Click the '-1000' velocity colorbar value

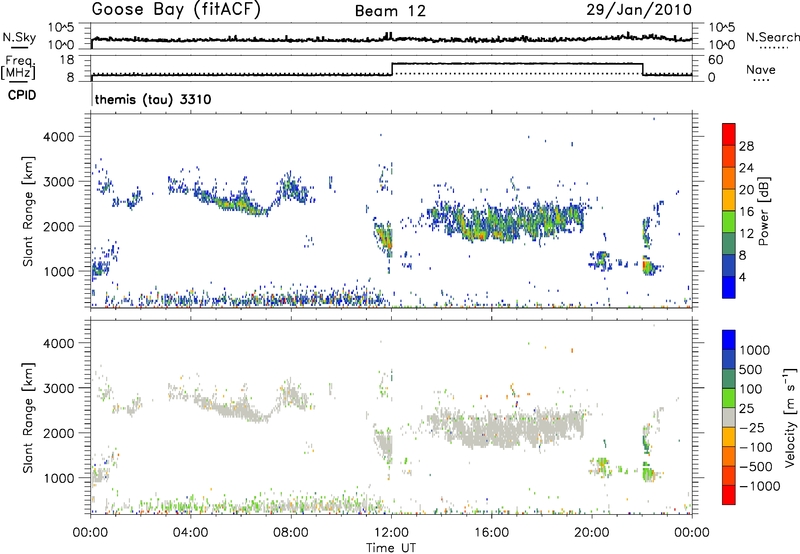tap(760, 486)
